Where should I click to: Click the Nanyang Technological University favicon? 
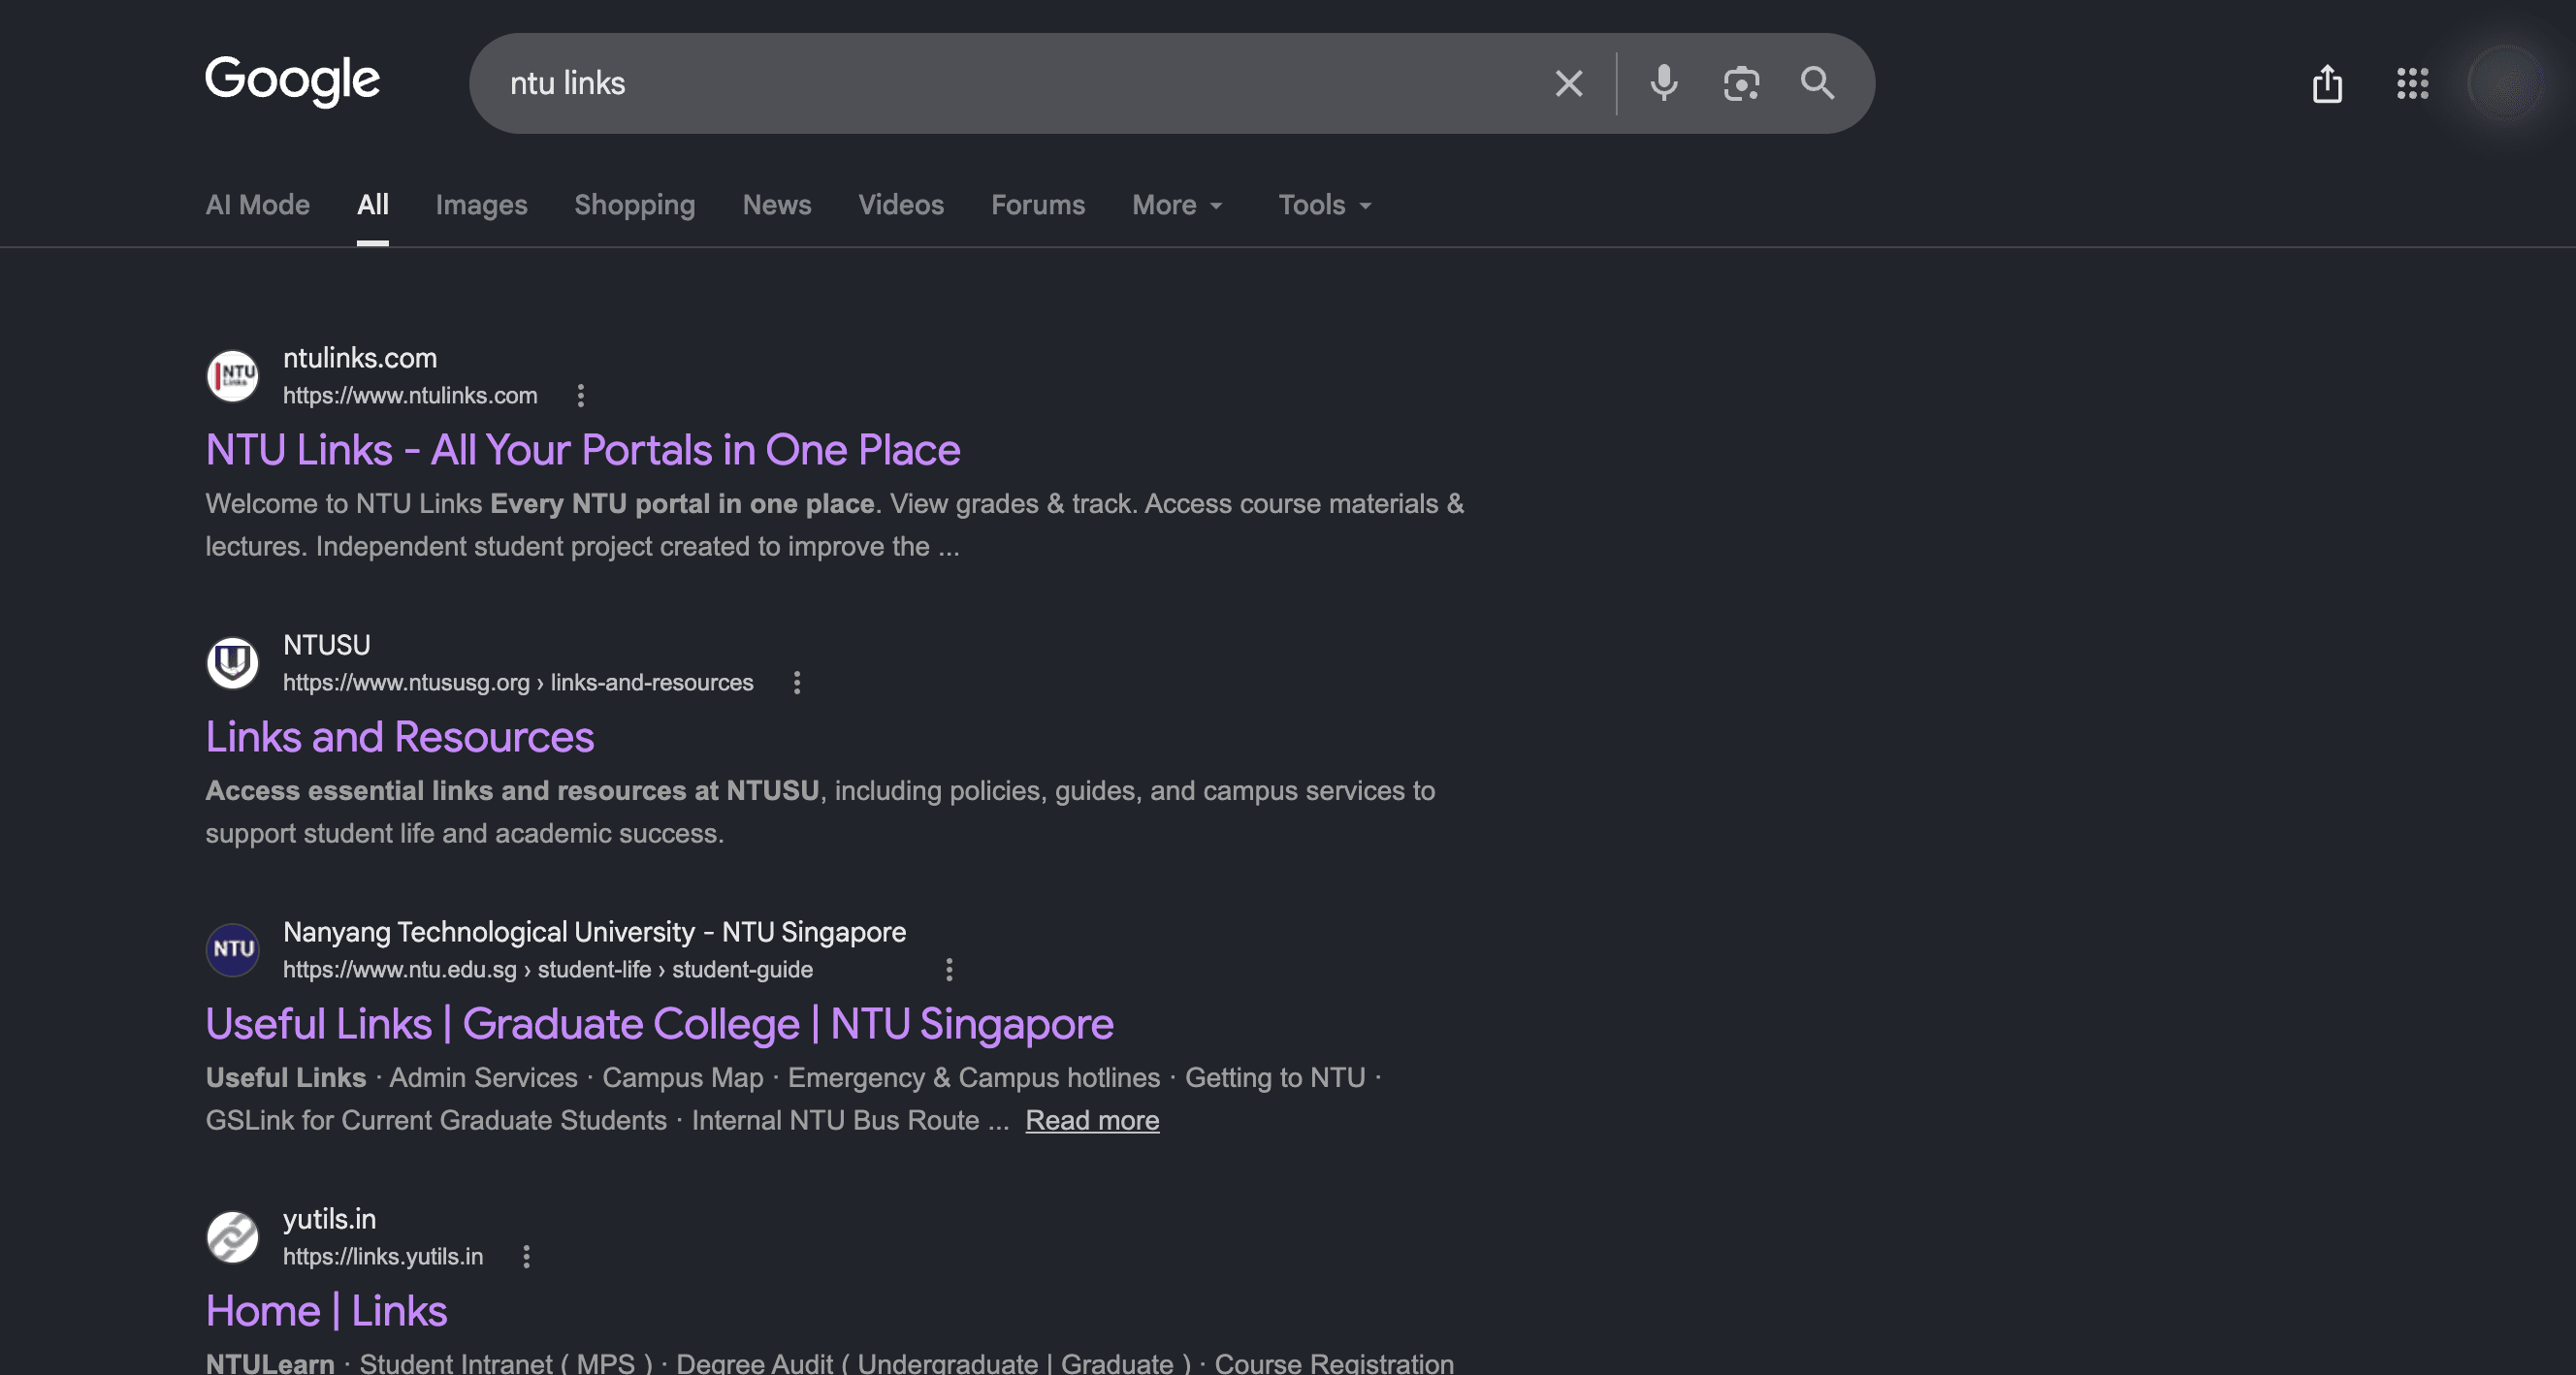[232, 950]
